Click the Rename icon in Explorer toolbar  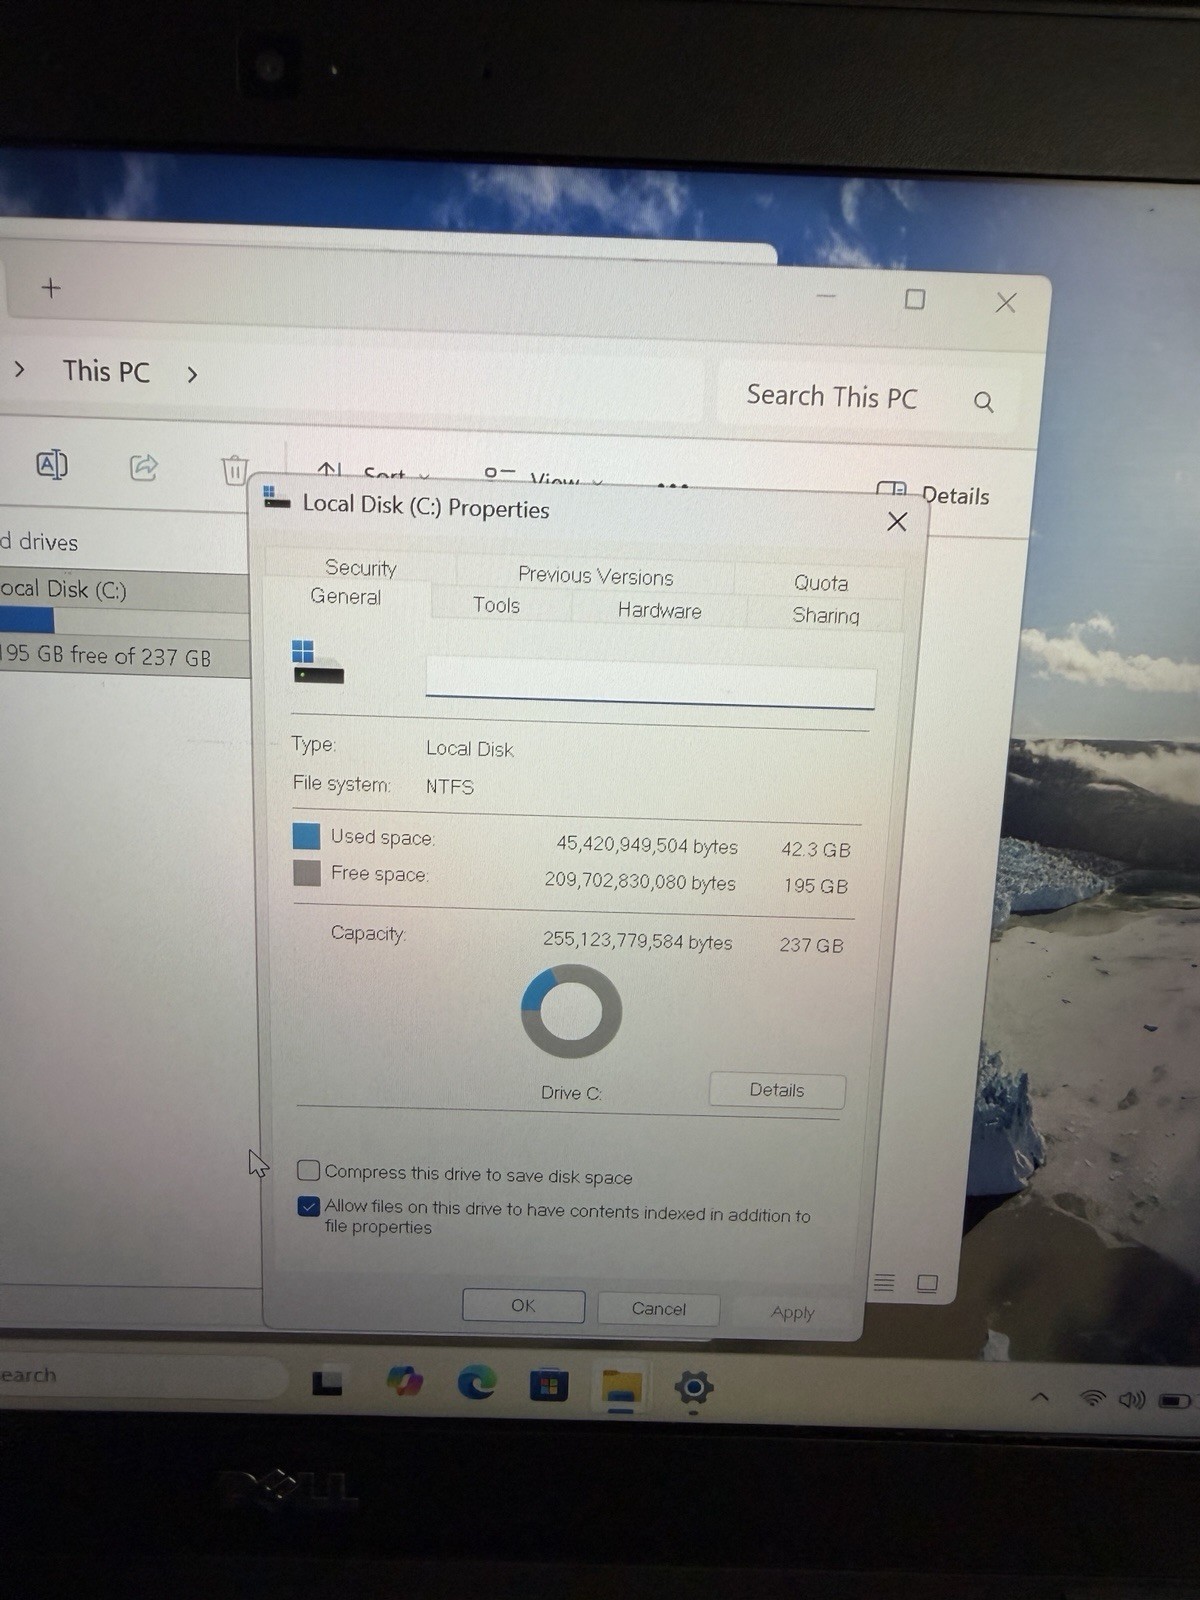pyautogui.click(x=52, y=464)
